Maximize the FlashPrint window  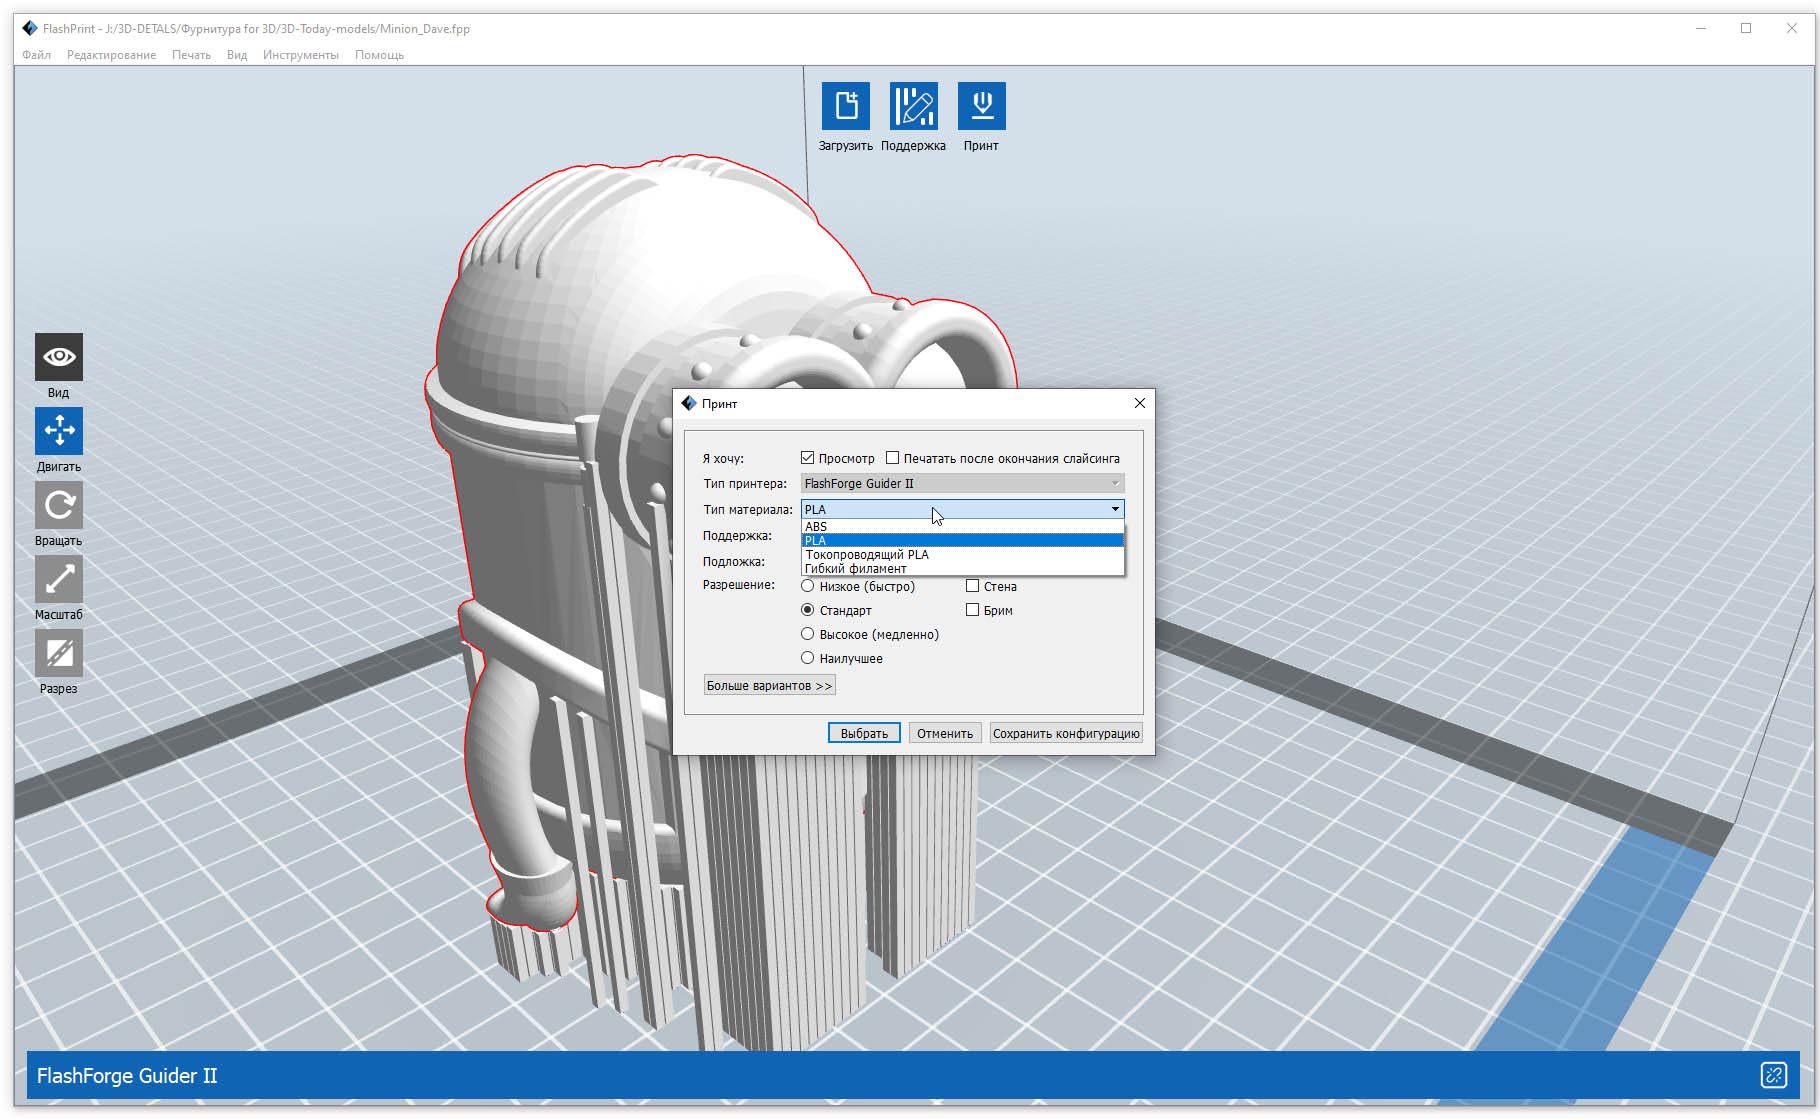[1746, 28]
